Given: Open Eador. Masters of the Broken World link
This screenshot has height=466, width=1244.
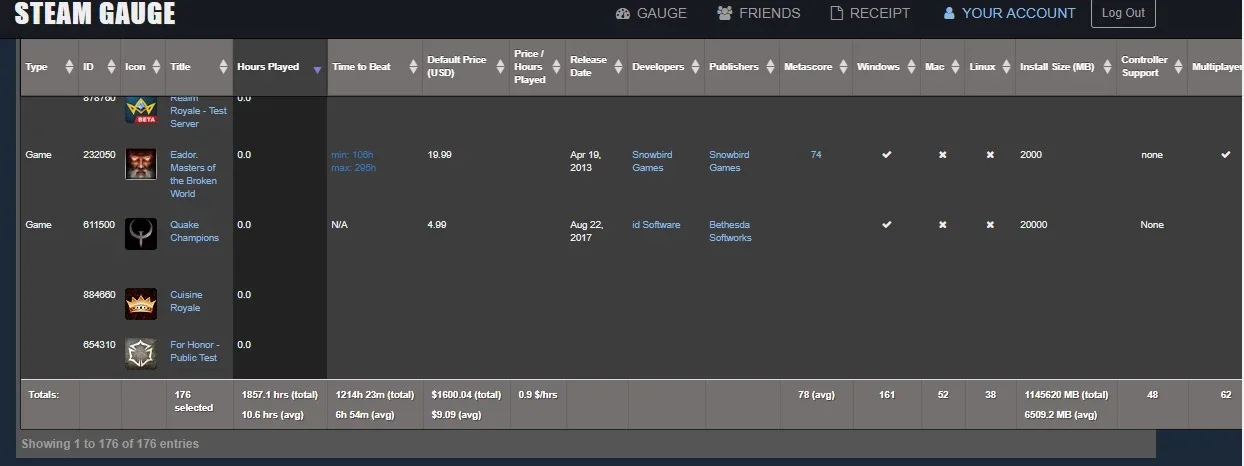Looking at the screenshot, I should (x=194, y=174).
